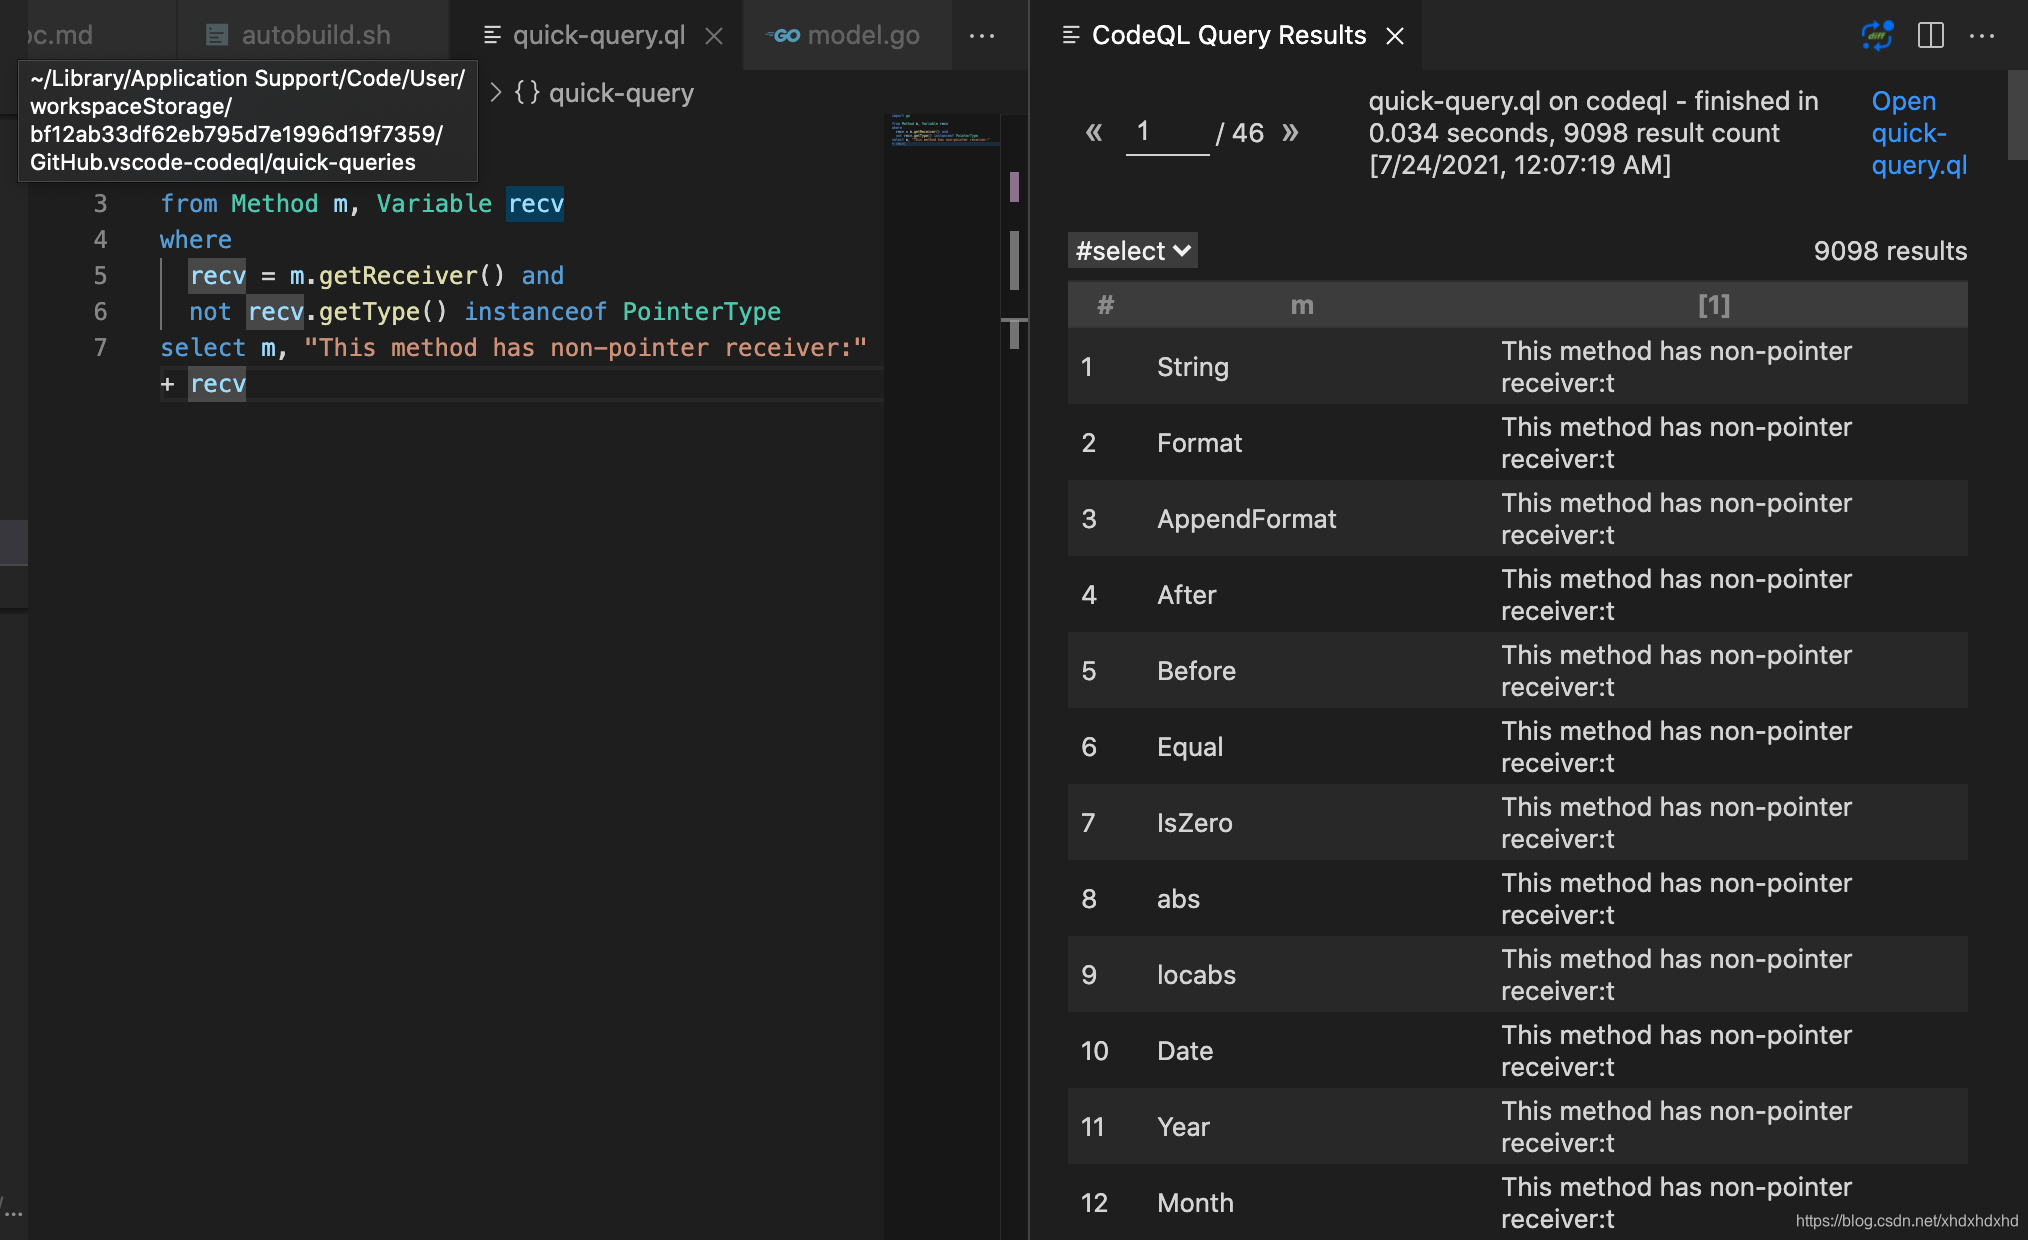Open the Equal method result
Screen dimensions: 2028x1240
click(1189, 747)
